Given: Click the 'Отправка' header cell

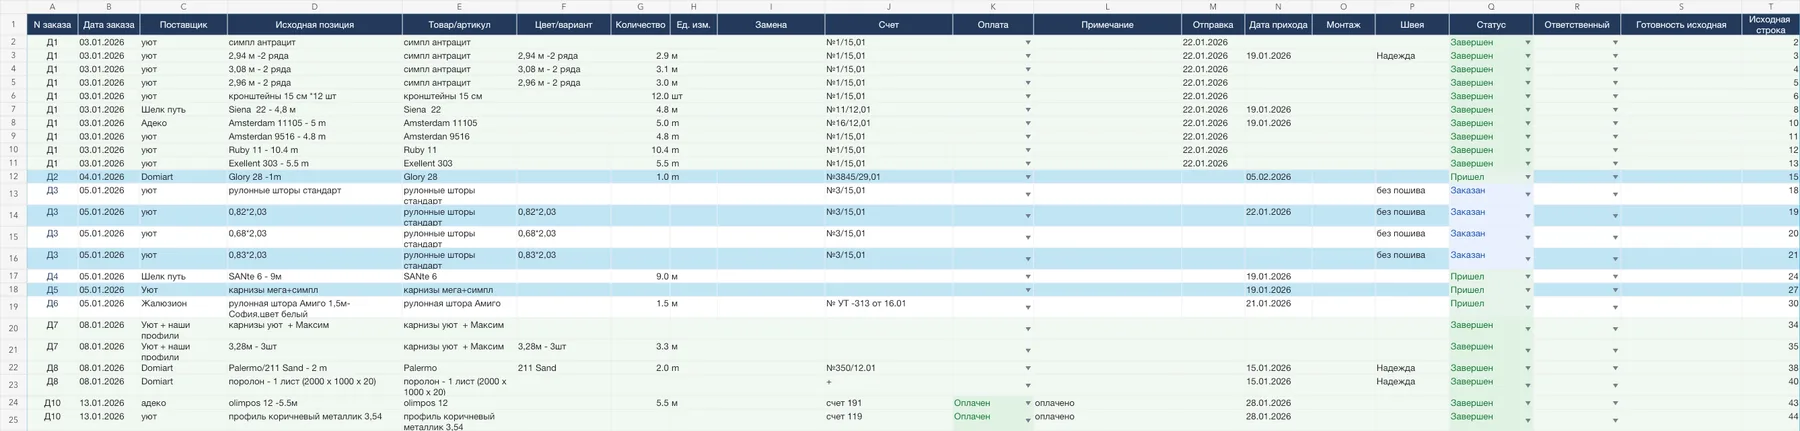Looking at the screenshot, I should click(1212, 24).
